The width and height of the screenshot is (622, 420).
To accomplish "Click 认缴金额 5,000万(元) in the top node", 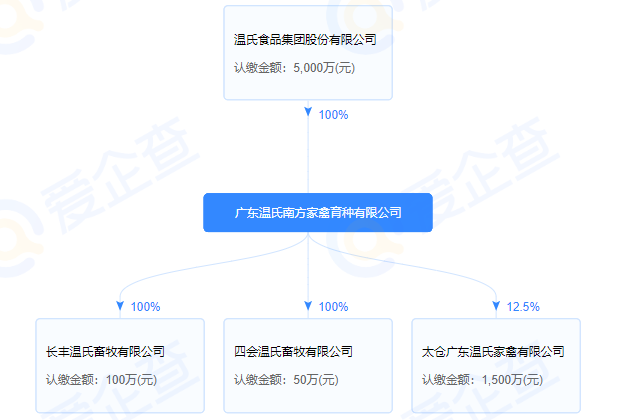I will coord(294,68).
